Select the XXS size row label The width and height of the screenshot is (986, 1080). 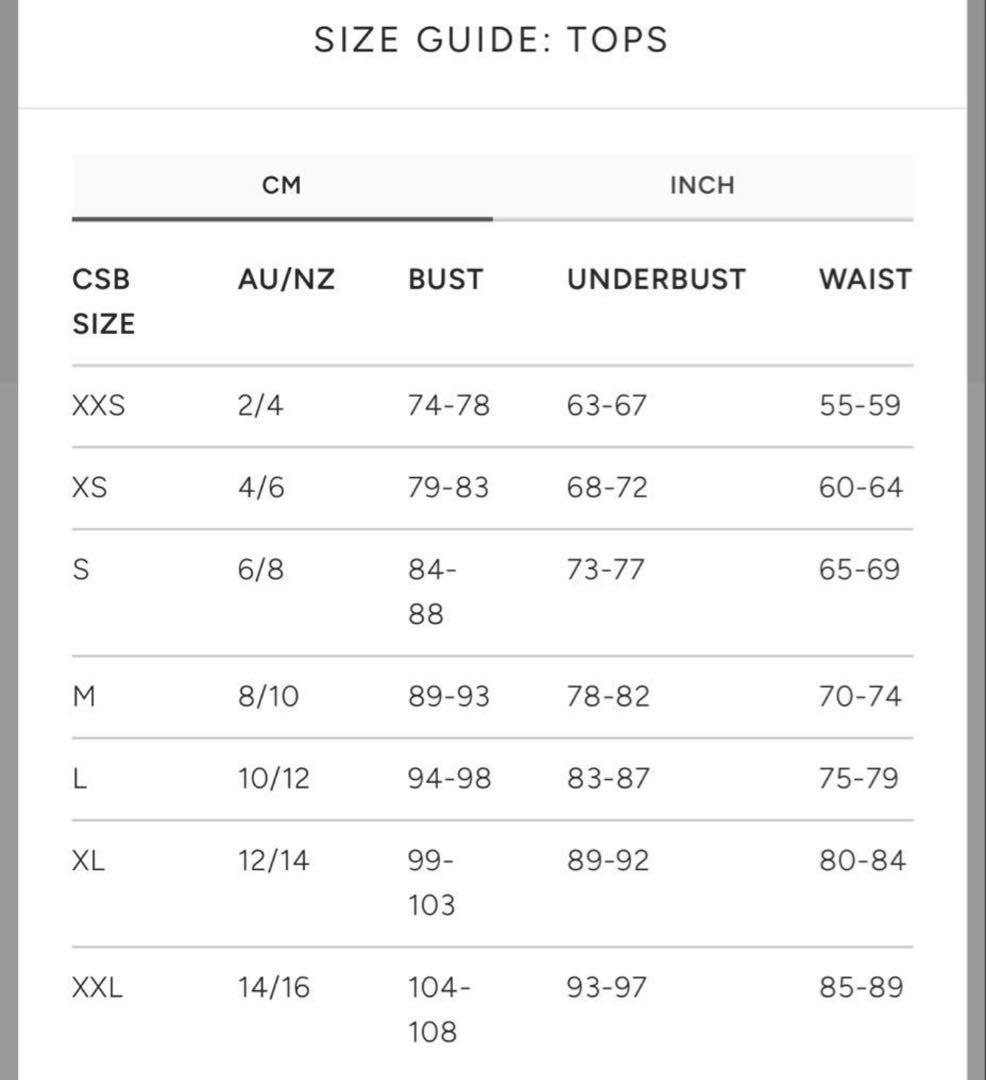point(99,406)
